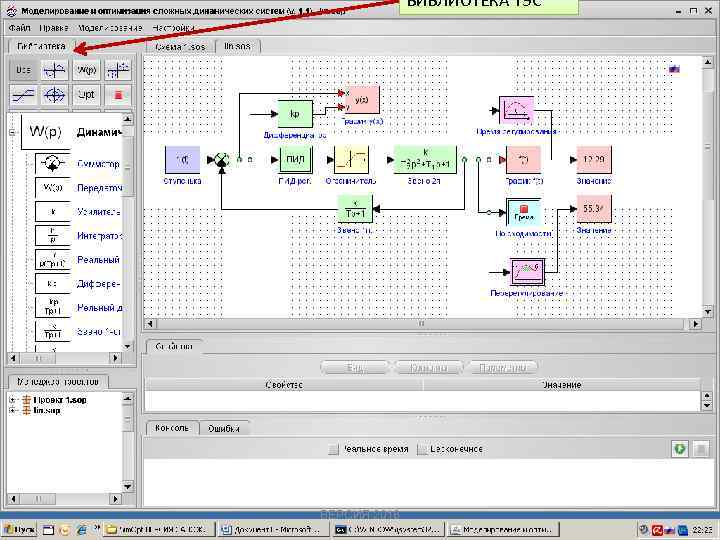Open the Моделирование menu
Image resolution: width=720 pixels, height=540 pixels.
pos(110,28)
